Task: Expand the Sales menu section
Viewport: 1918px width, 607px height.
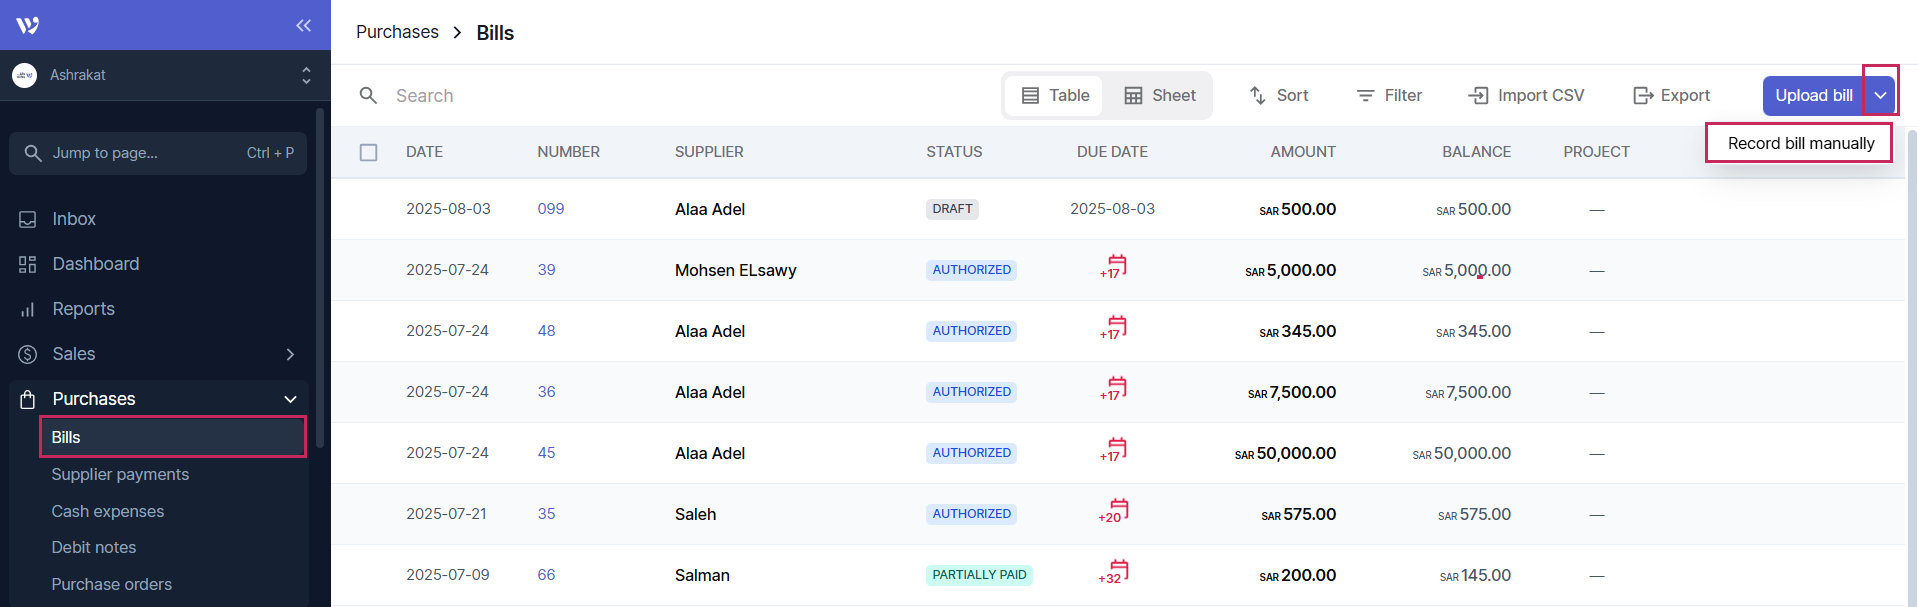Action: coord(290,354)
